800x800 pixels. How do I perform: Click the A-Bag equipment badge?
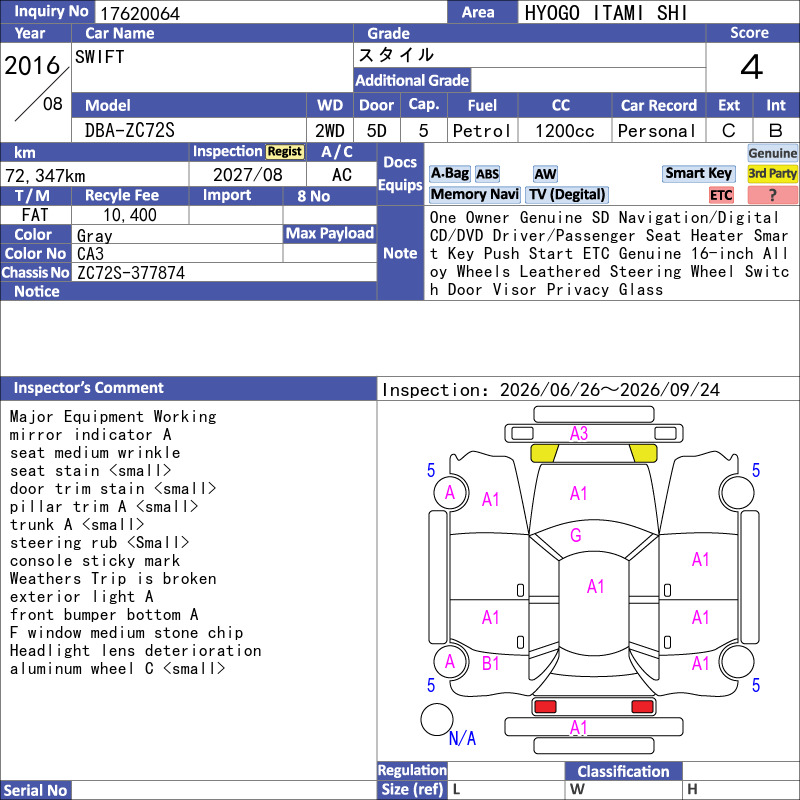[x=449, y=174]
